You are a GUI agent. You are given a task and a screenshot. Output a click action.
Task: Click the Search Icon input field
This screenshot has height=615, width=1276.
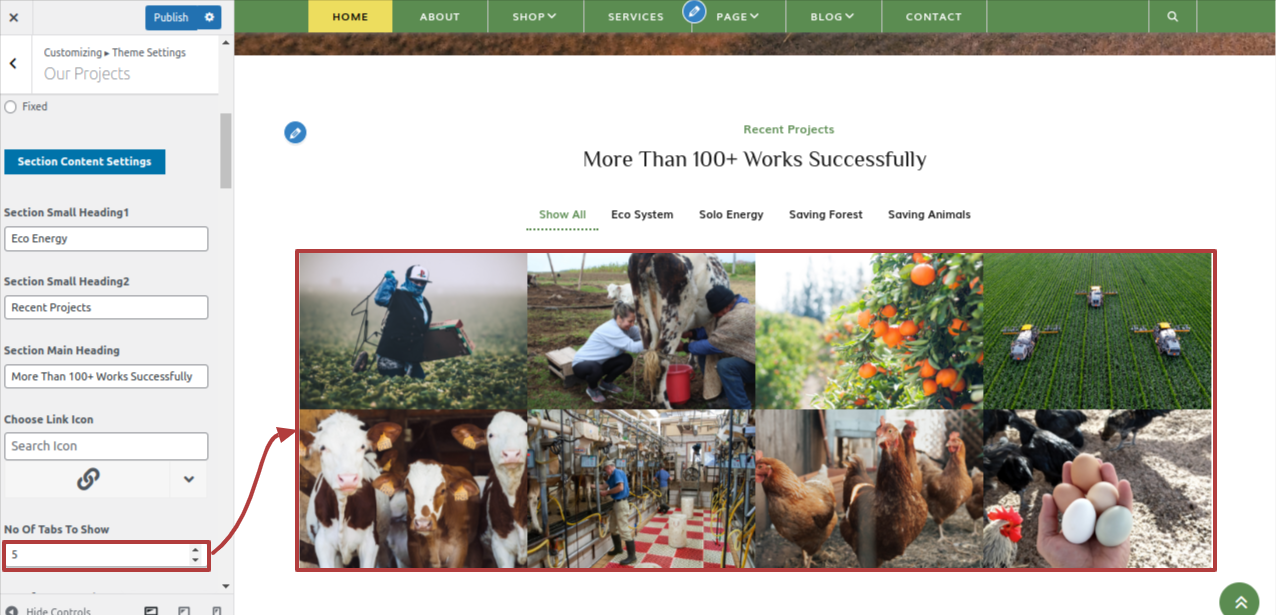106,446
